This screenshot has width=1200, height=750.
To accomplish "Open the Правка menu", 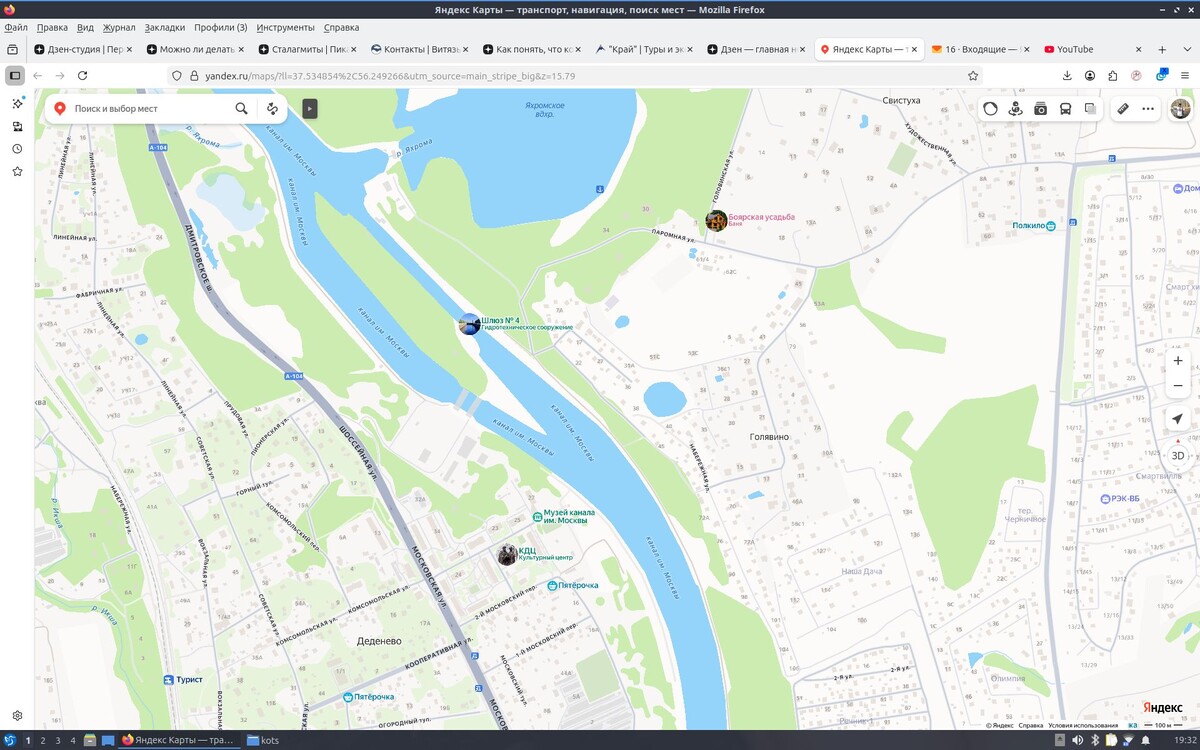I will click(x=52, y=27).
